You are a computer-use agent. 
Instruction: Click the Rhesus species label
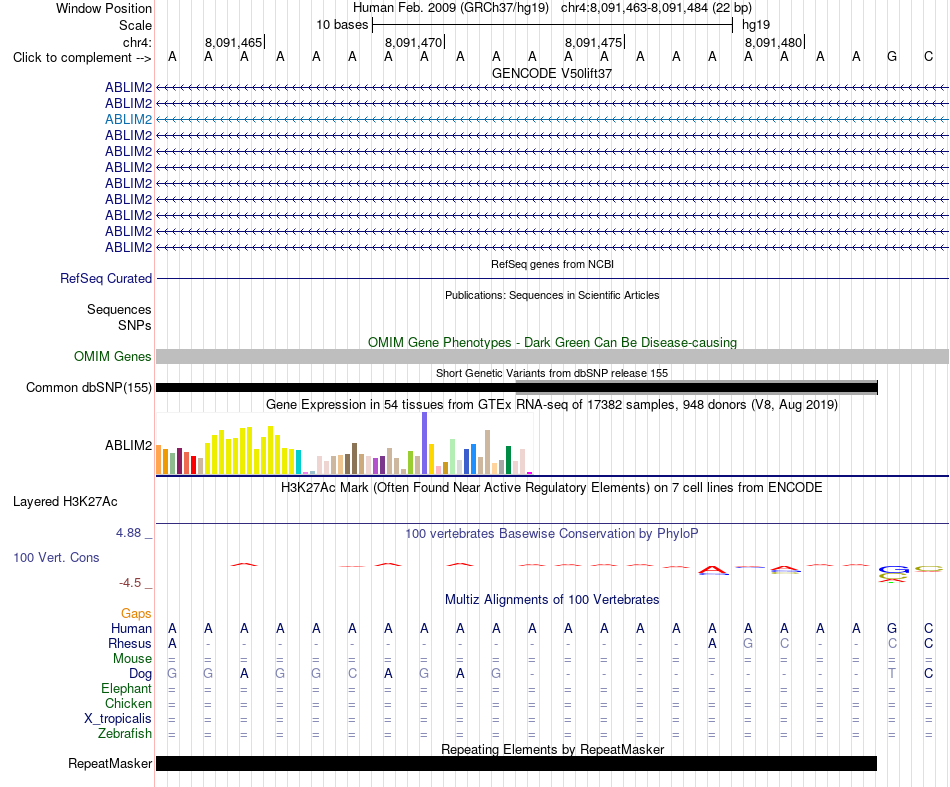130,643
